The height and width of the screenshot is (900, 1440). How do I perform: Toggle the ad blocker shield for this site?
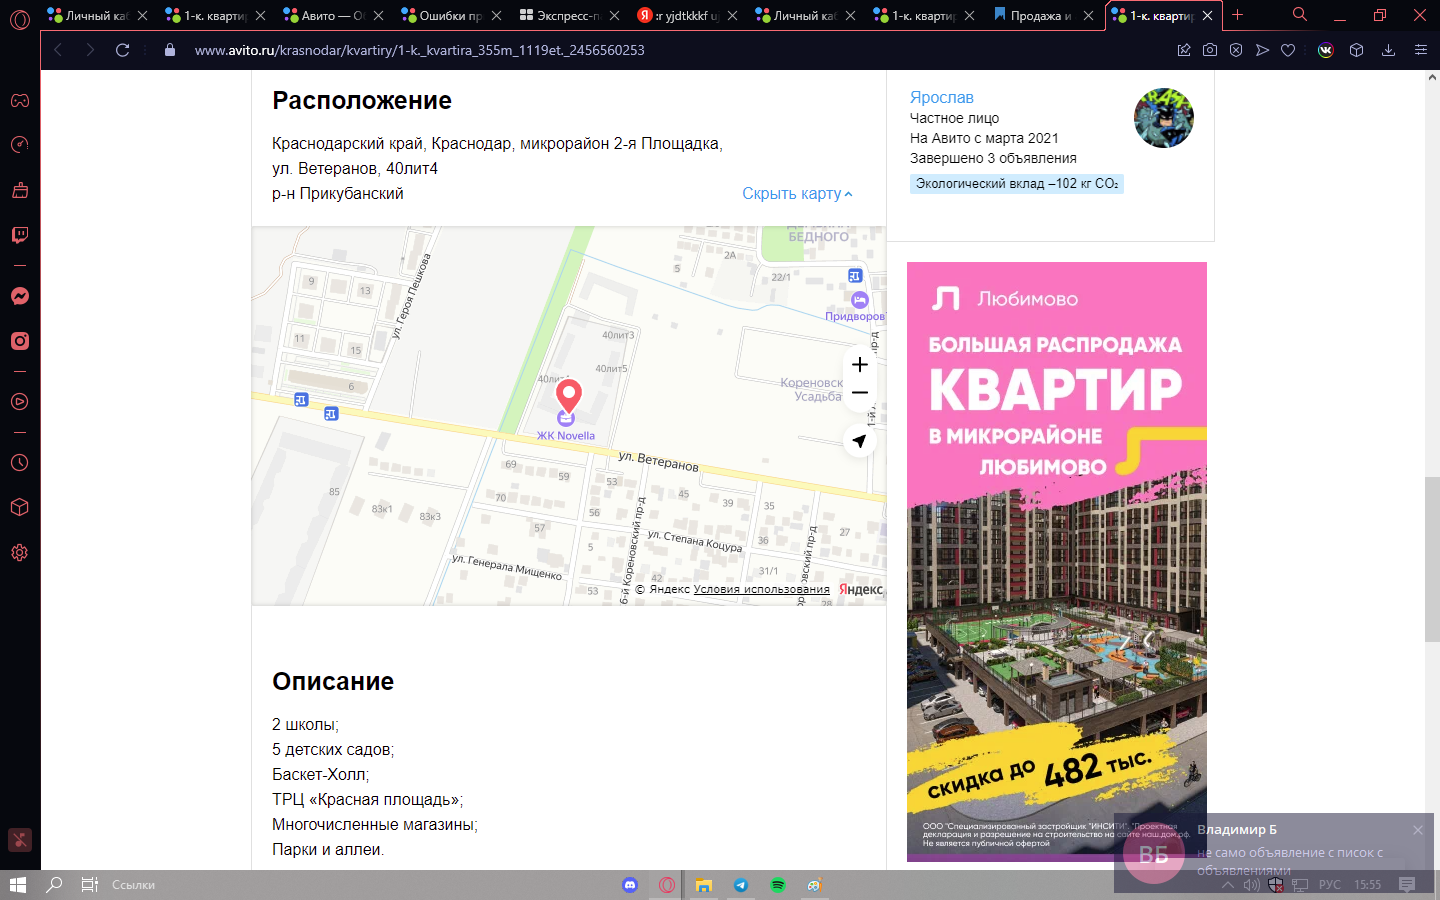(1236, 49)
